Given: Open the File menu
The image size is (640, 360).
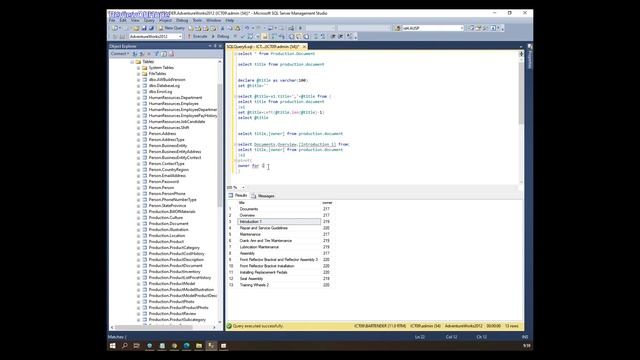Looking at the screenshot, I should [x=112, y=20].
